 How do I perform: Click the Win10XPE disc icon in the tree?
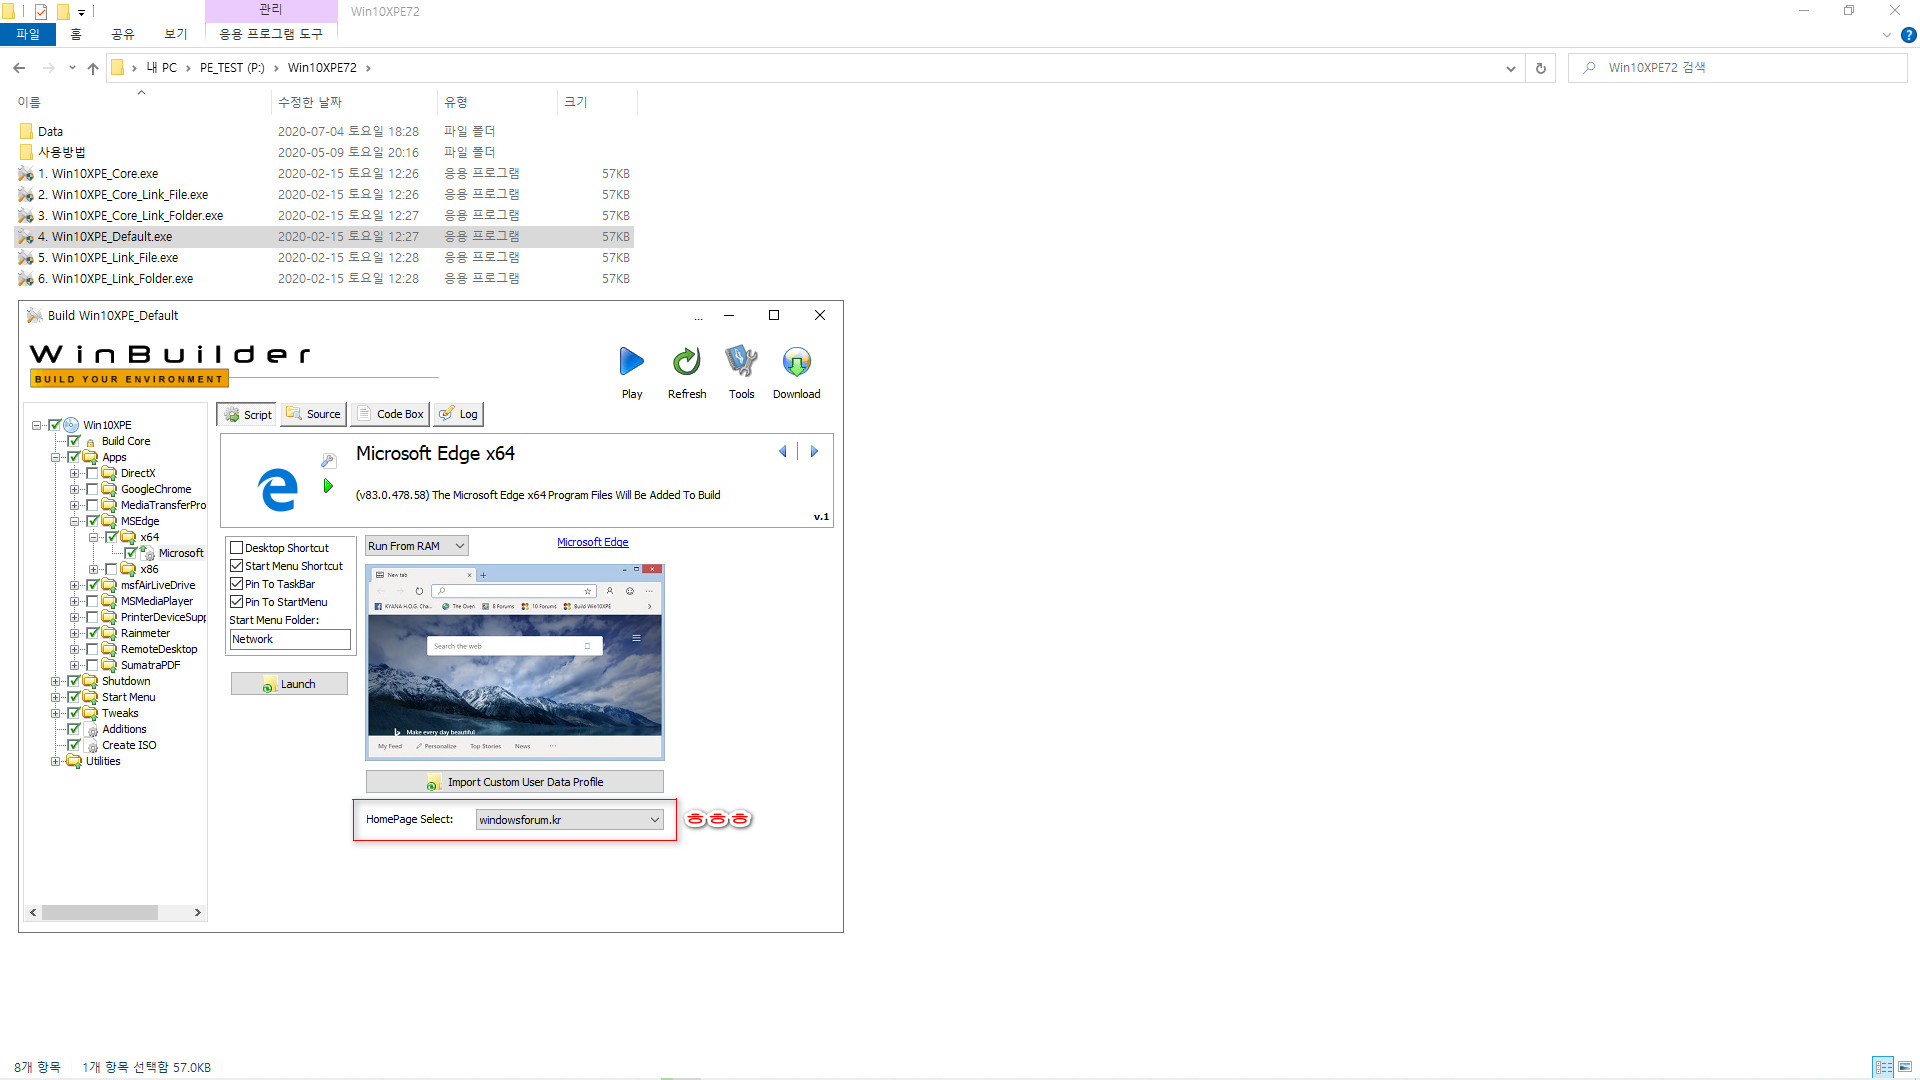pyautogui.click(x=71, y=425)
